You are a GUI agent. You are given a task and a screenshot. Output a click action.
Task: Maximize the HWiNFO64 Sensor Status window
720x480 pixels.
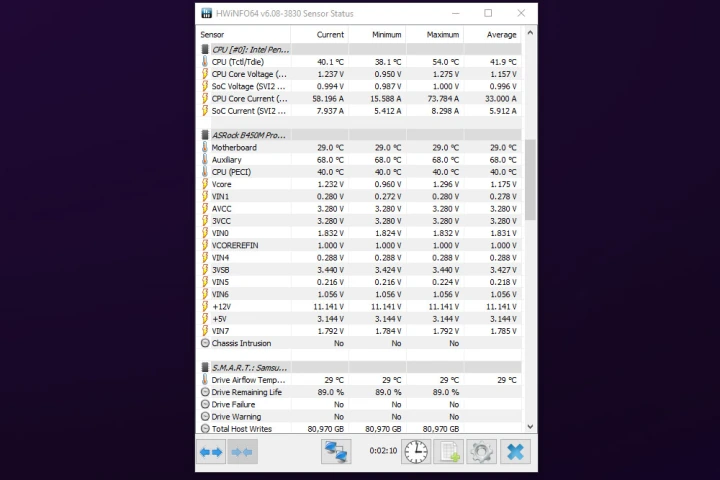488,13
